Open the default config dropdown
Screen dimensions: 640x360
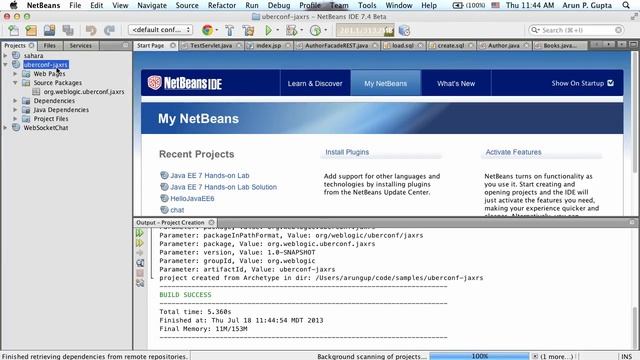click(x=160, y=30)
